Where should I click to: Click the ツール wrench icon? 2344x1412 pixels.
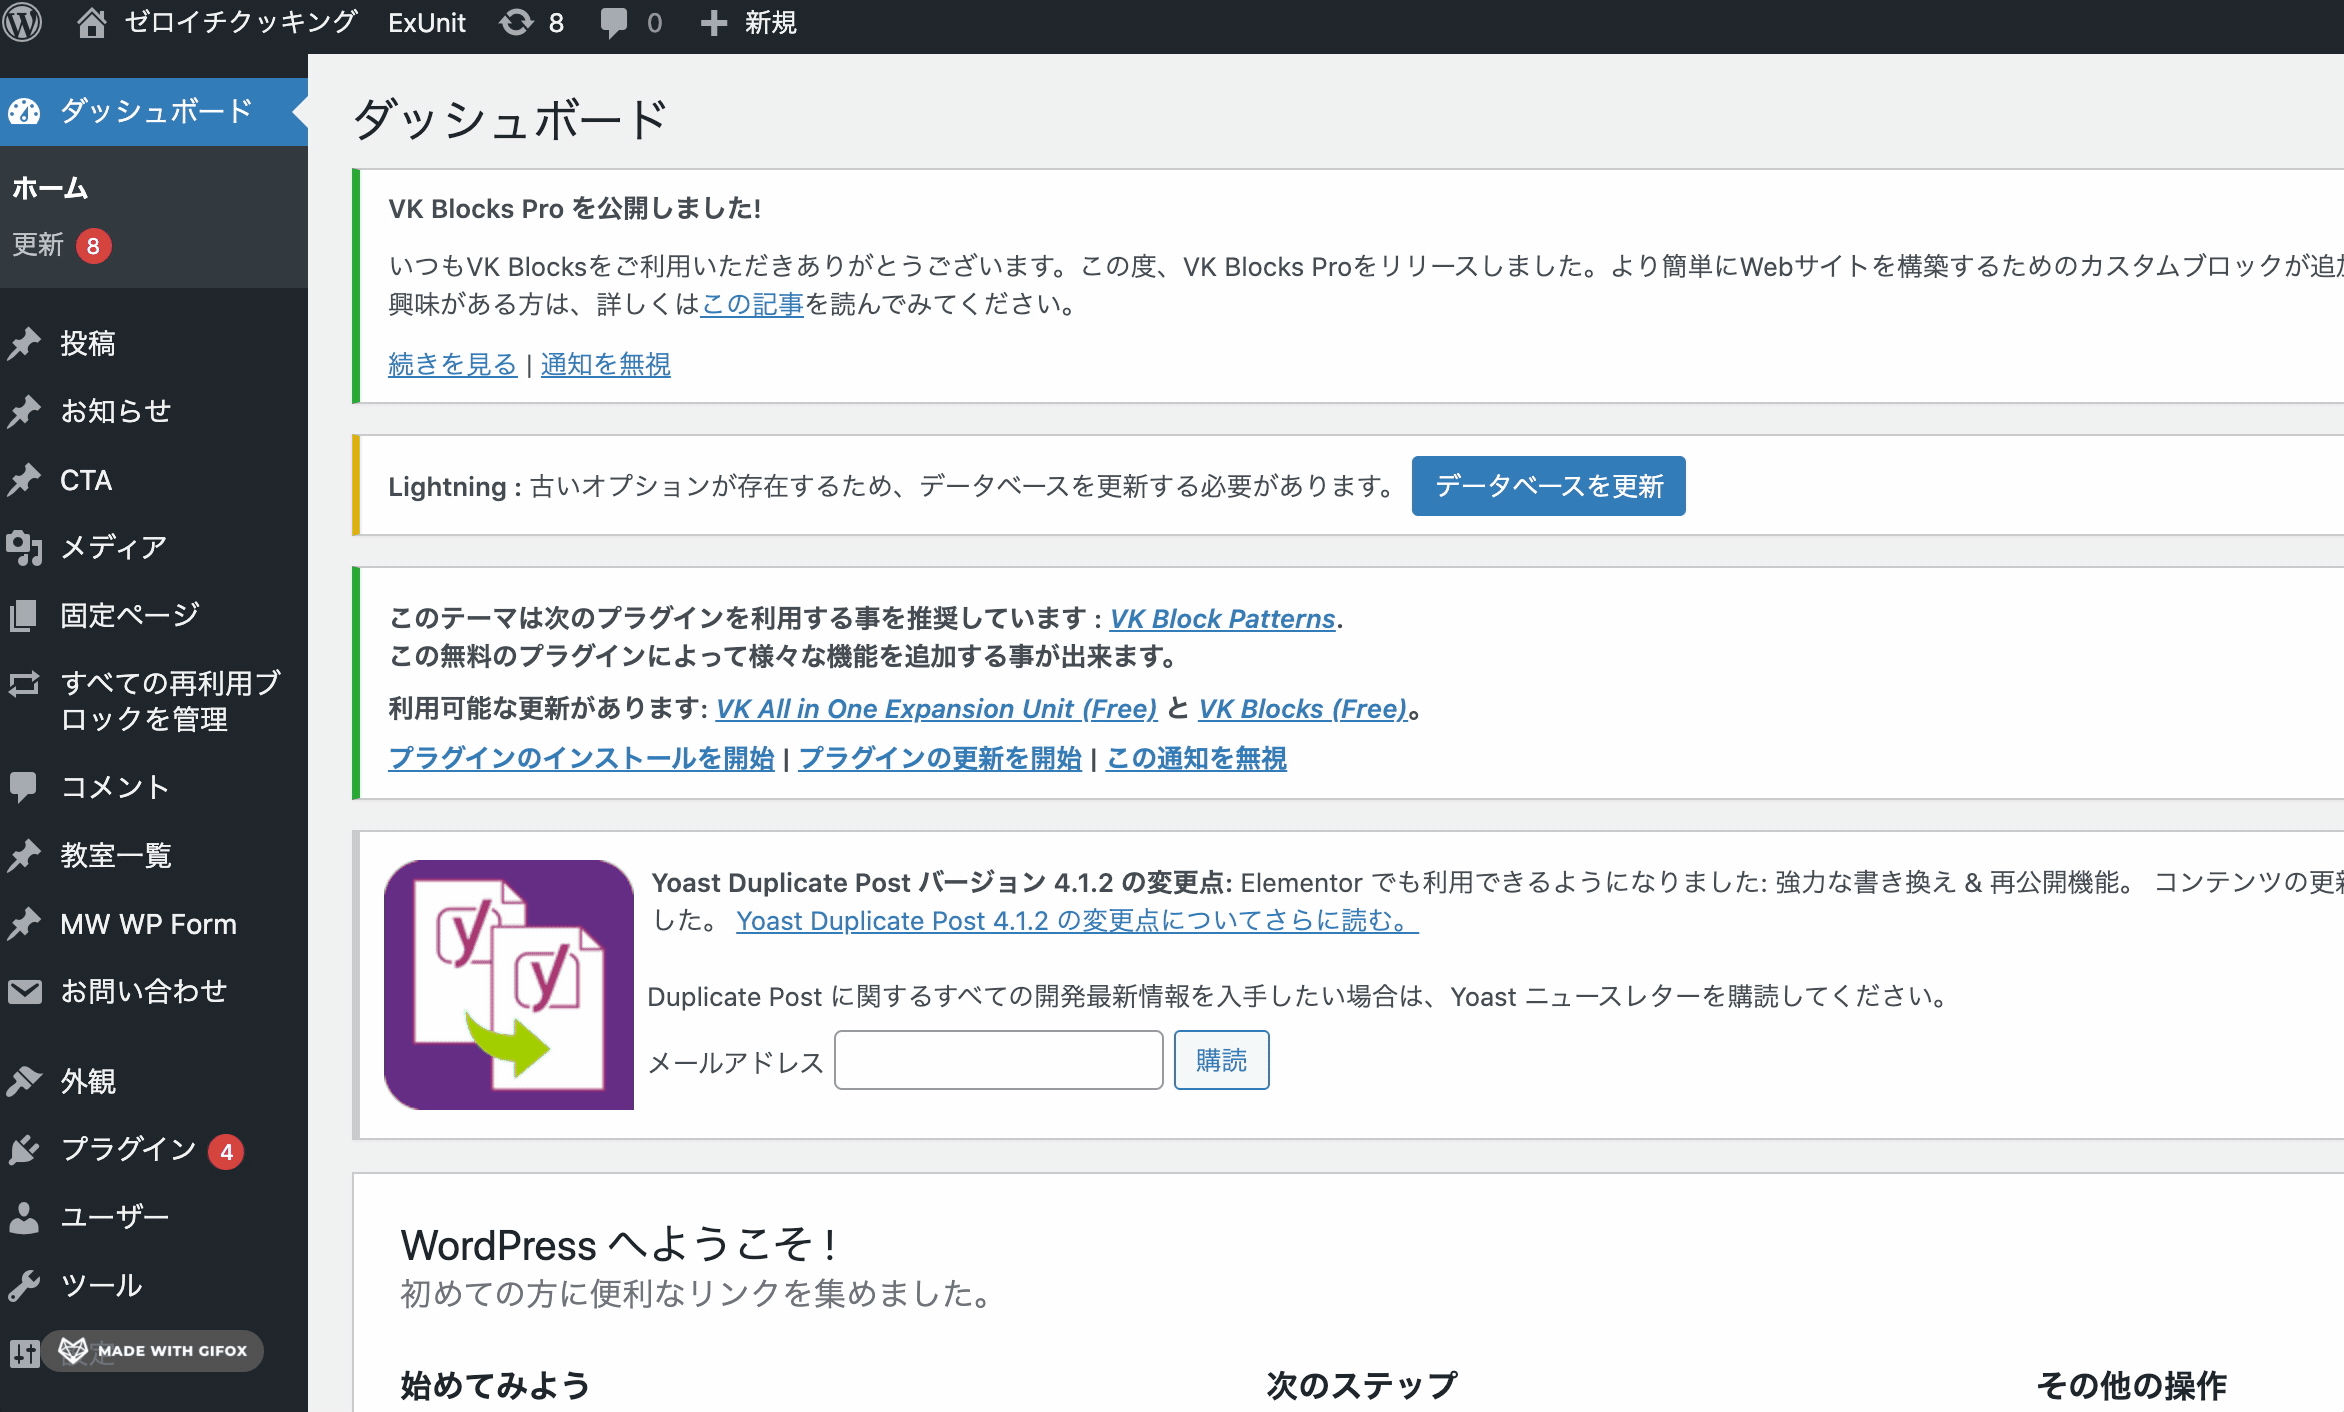pos(24,1285)
